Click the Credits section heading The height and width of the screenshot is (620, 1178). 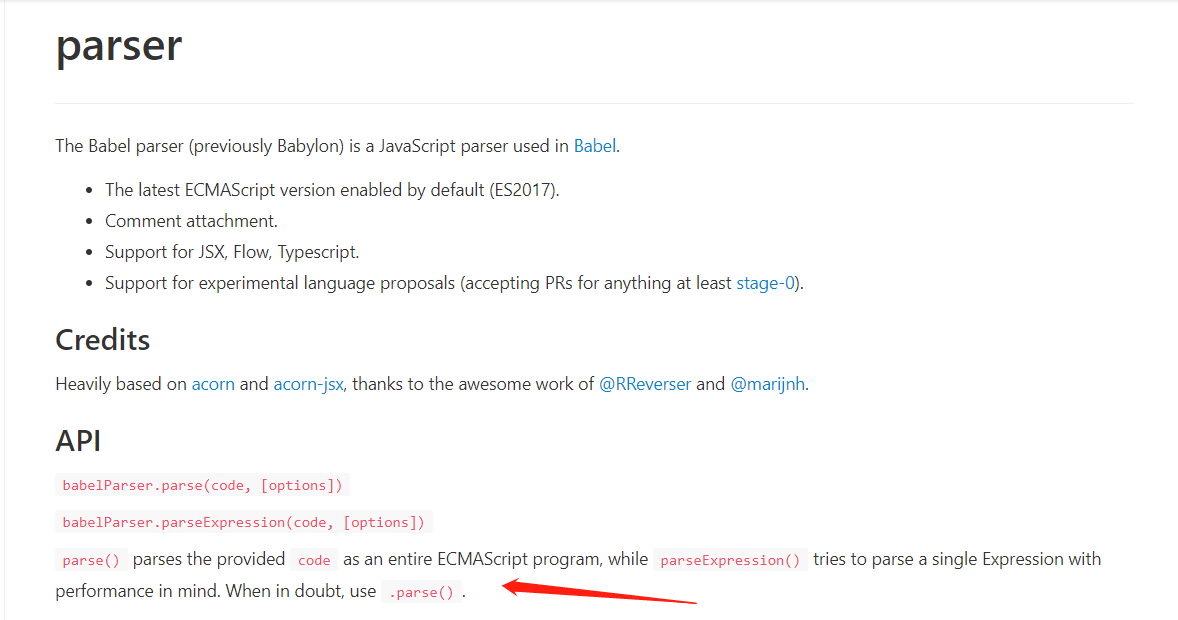point(103,340)
